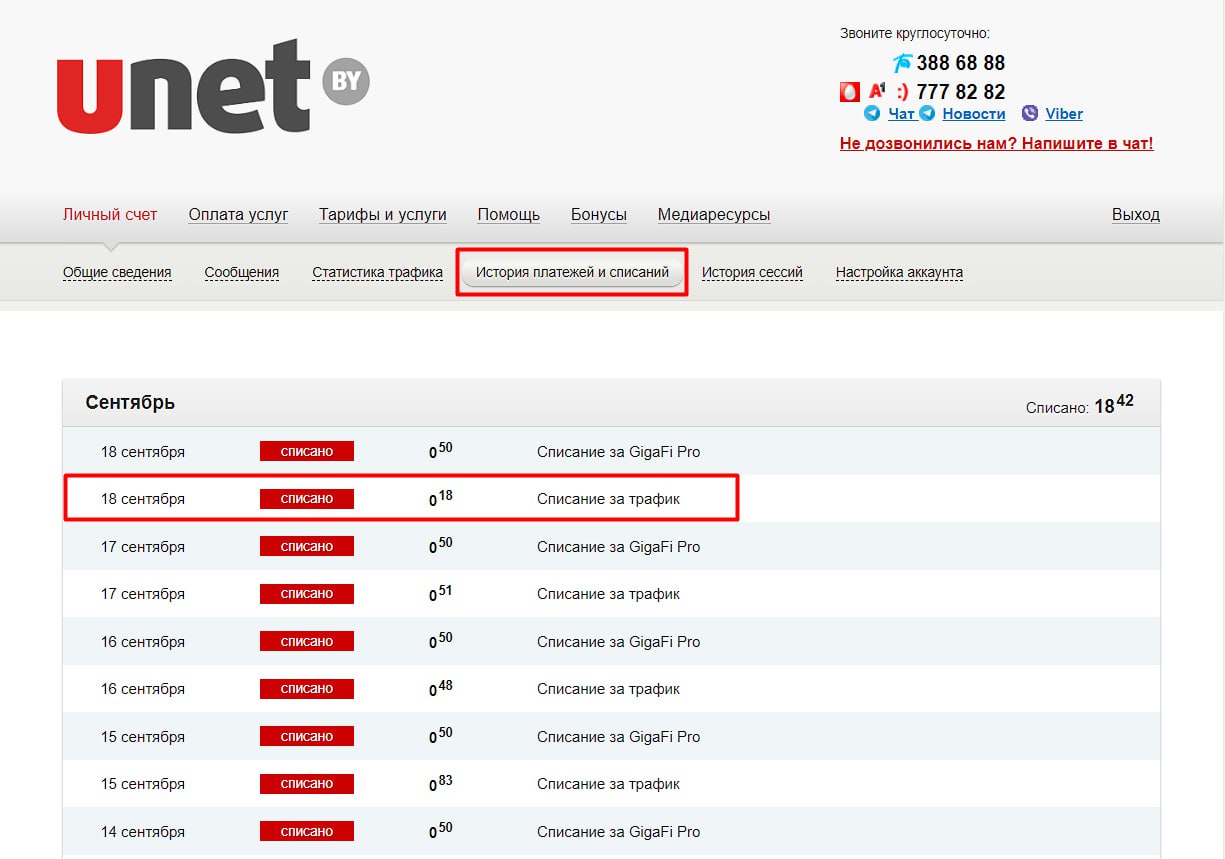Open Тарифы и услуги menu item
Screen dimensions: 1225x859
pos(382,215)
